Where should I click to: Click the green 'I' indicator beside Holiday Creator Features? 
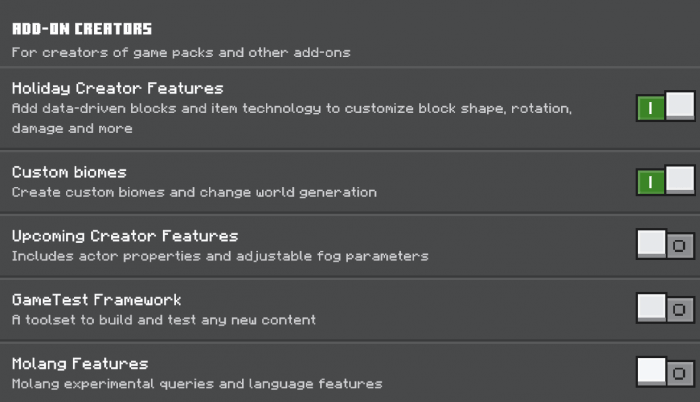tap(650, 108)
